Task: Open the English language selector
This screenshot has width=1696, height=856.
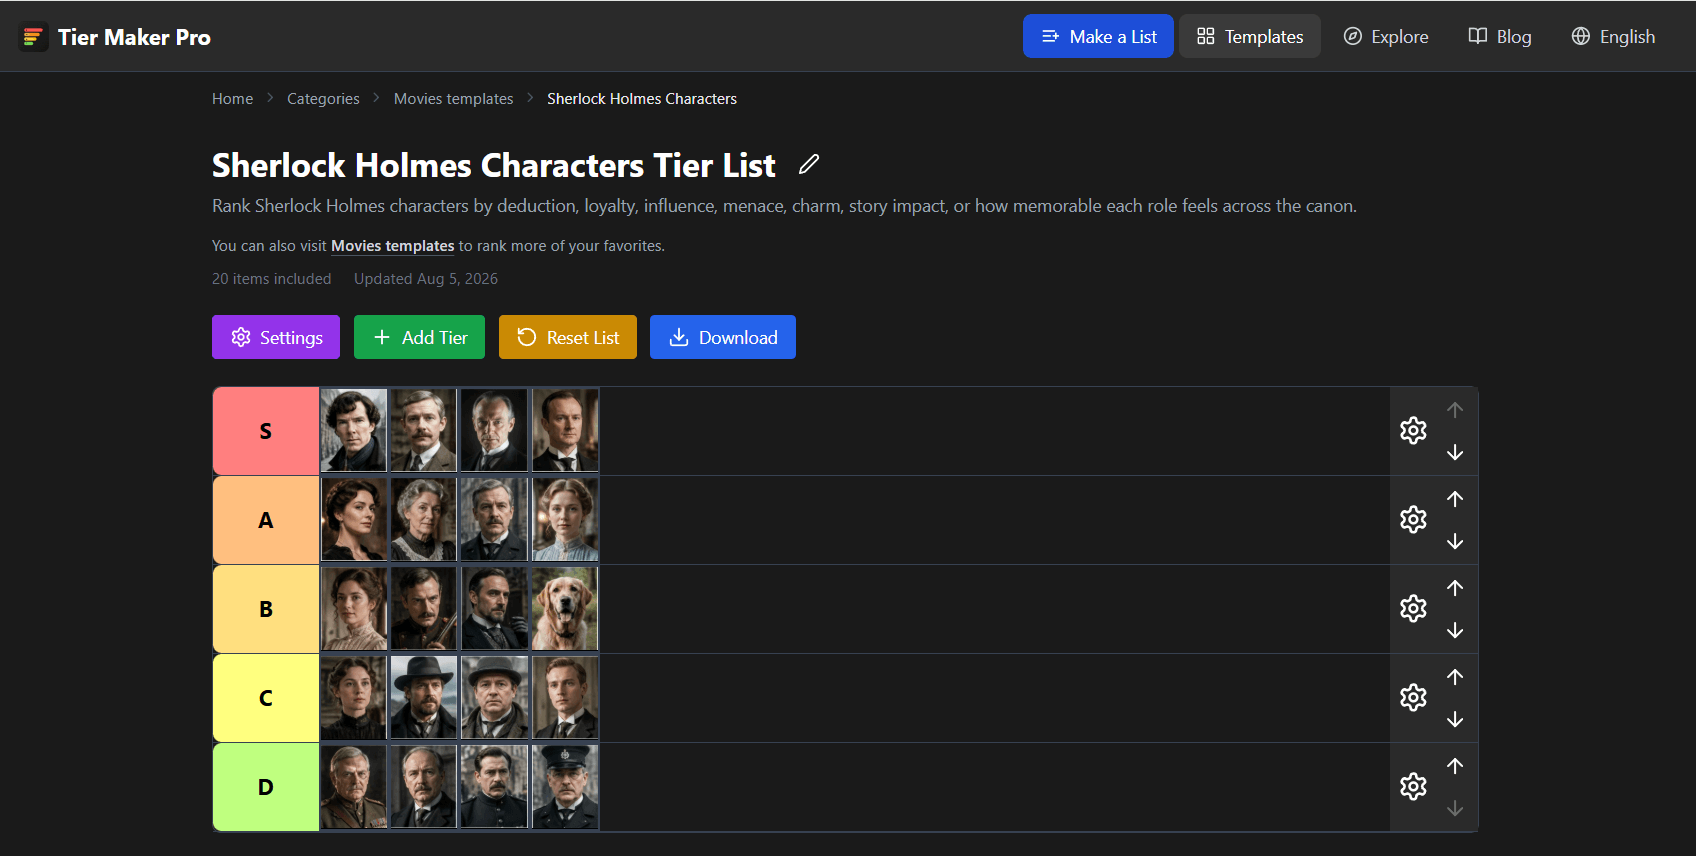Action: tap(1613, 36)
